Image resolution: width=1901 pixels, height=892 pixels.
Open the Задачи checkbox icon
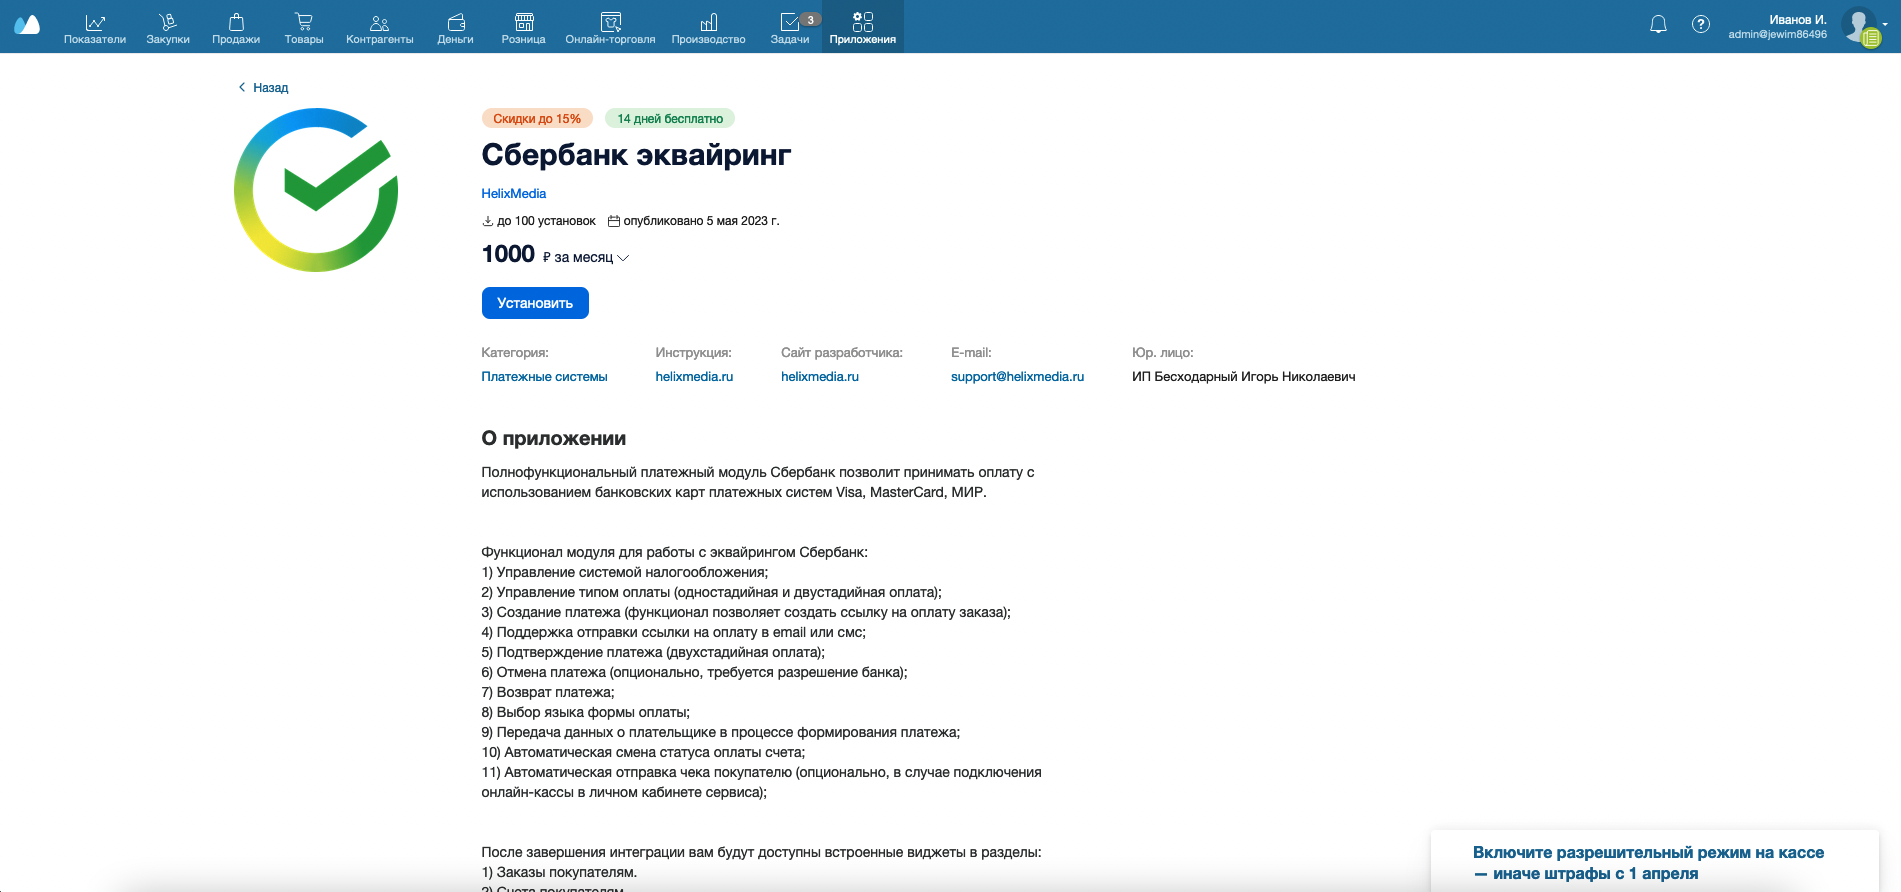[789, 22]
